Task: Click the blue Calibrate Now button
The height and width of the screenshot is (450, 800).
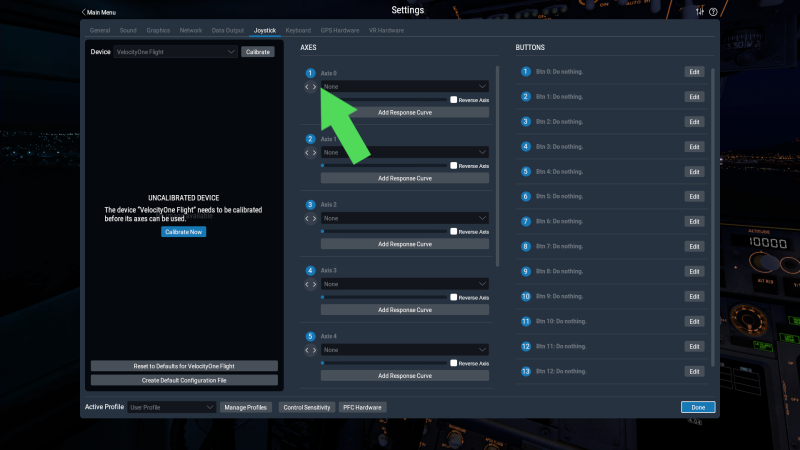Action: pos(184,232)
